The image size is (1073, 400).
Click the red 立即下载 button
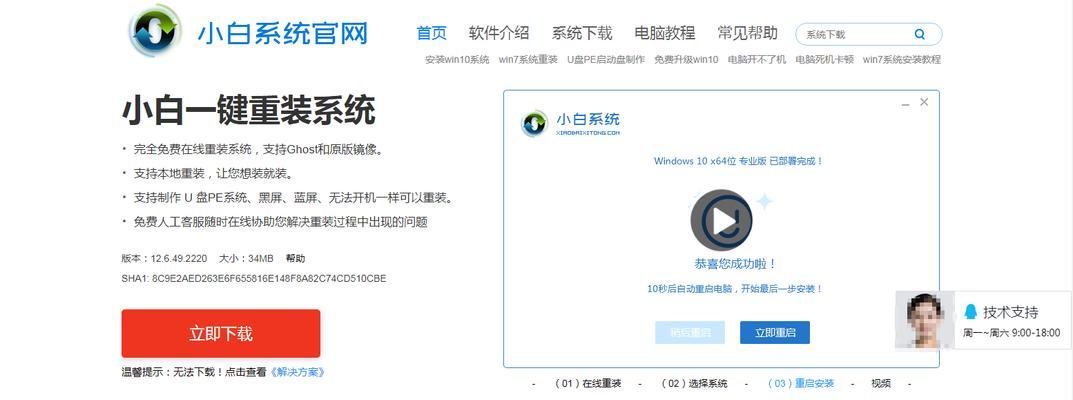pyautogui.click(x=221, y=334)
